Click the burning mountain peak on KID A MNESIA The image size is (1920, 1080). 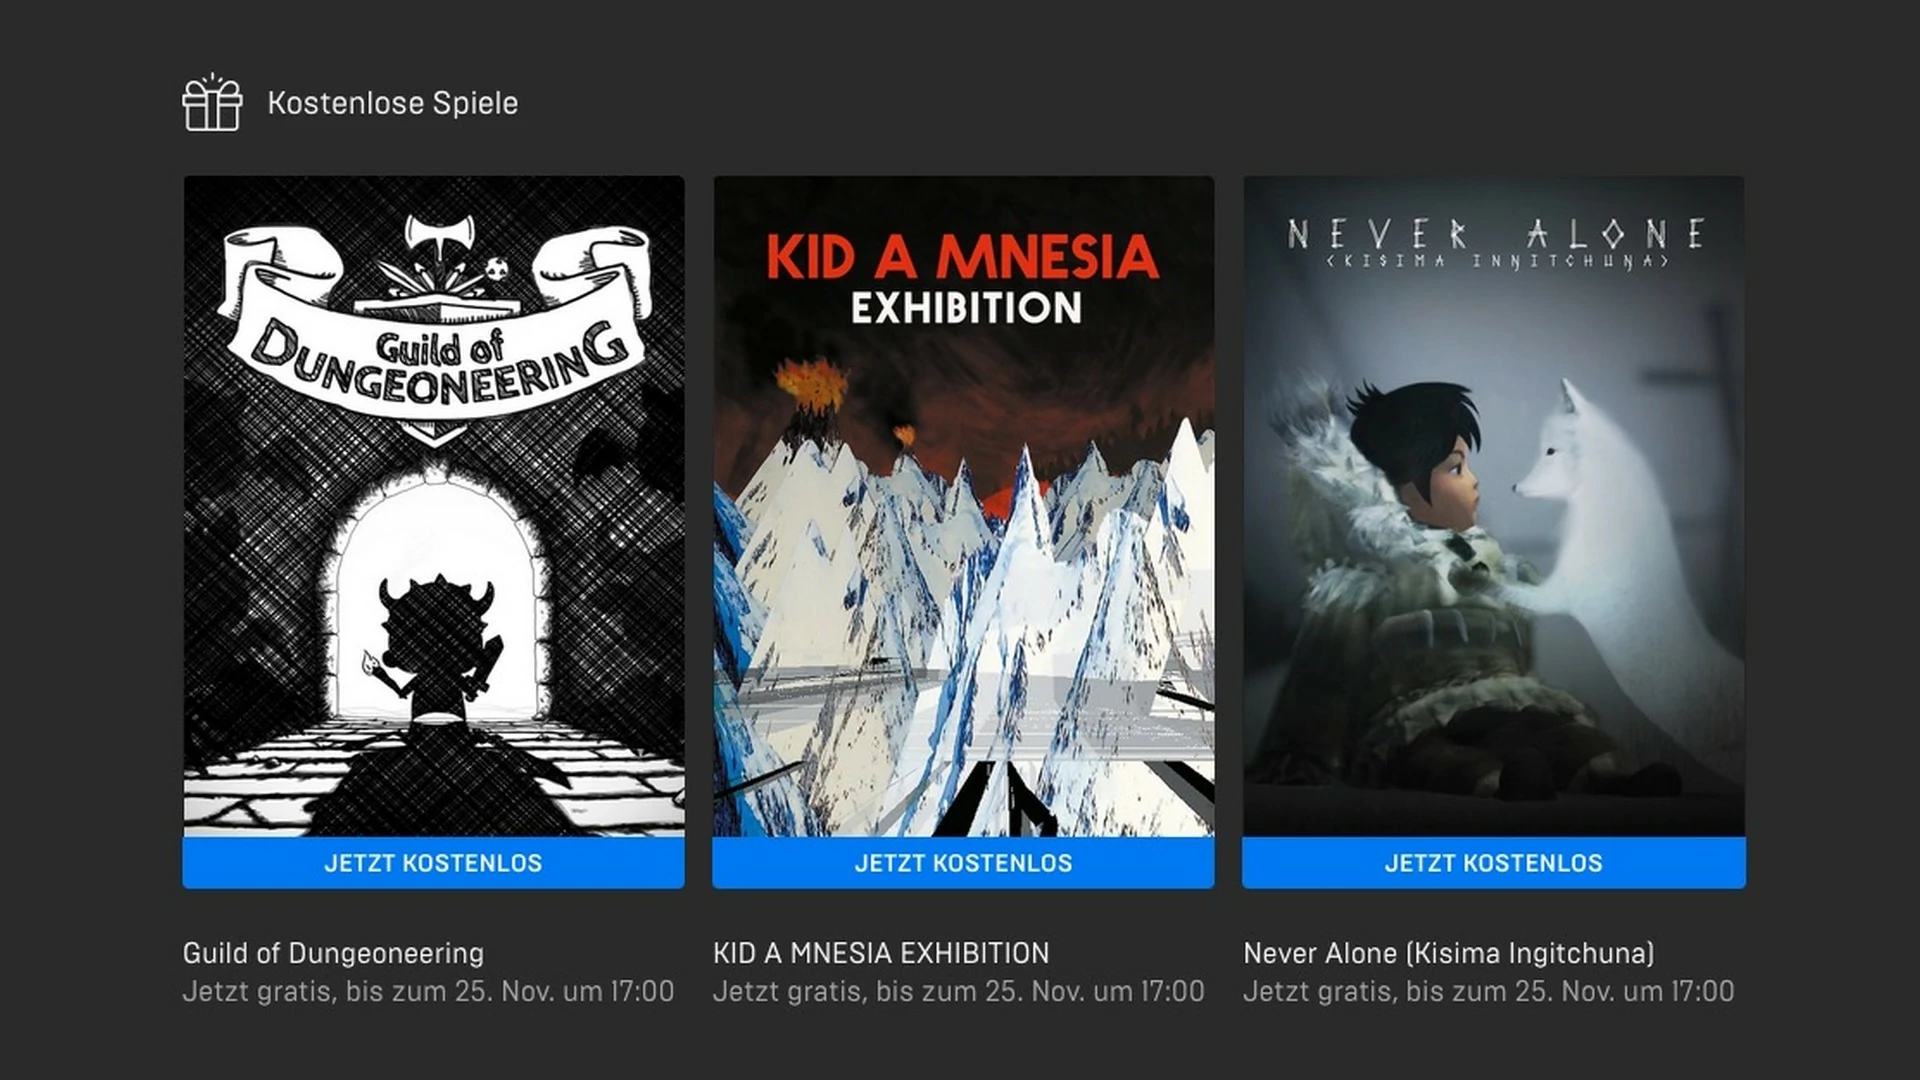click(812, 400)
